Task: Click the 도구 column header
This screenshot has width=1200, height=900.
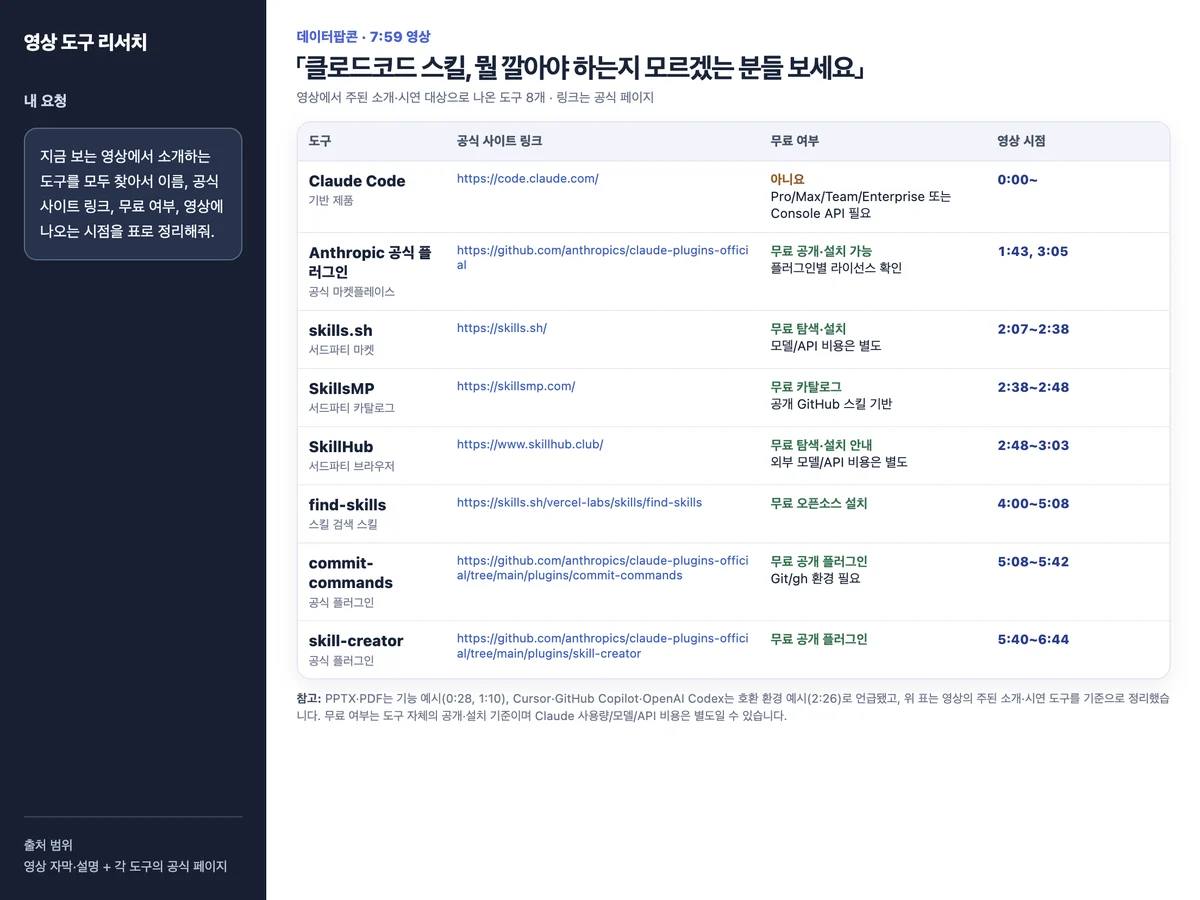Action: (320, 142)
